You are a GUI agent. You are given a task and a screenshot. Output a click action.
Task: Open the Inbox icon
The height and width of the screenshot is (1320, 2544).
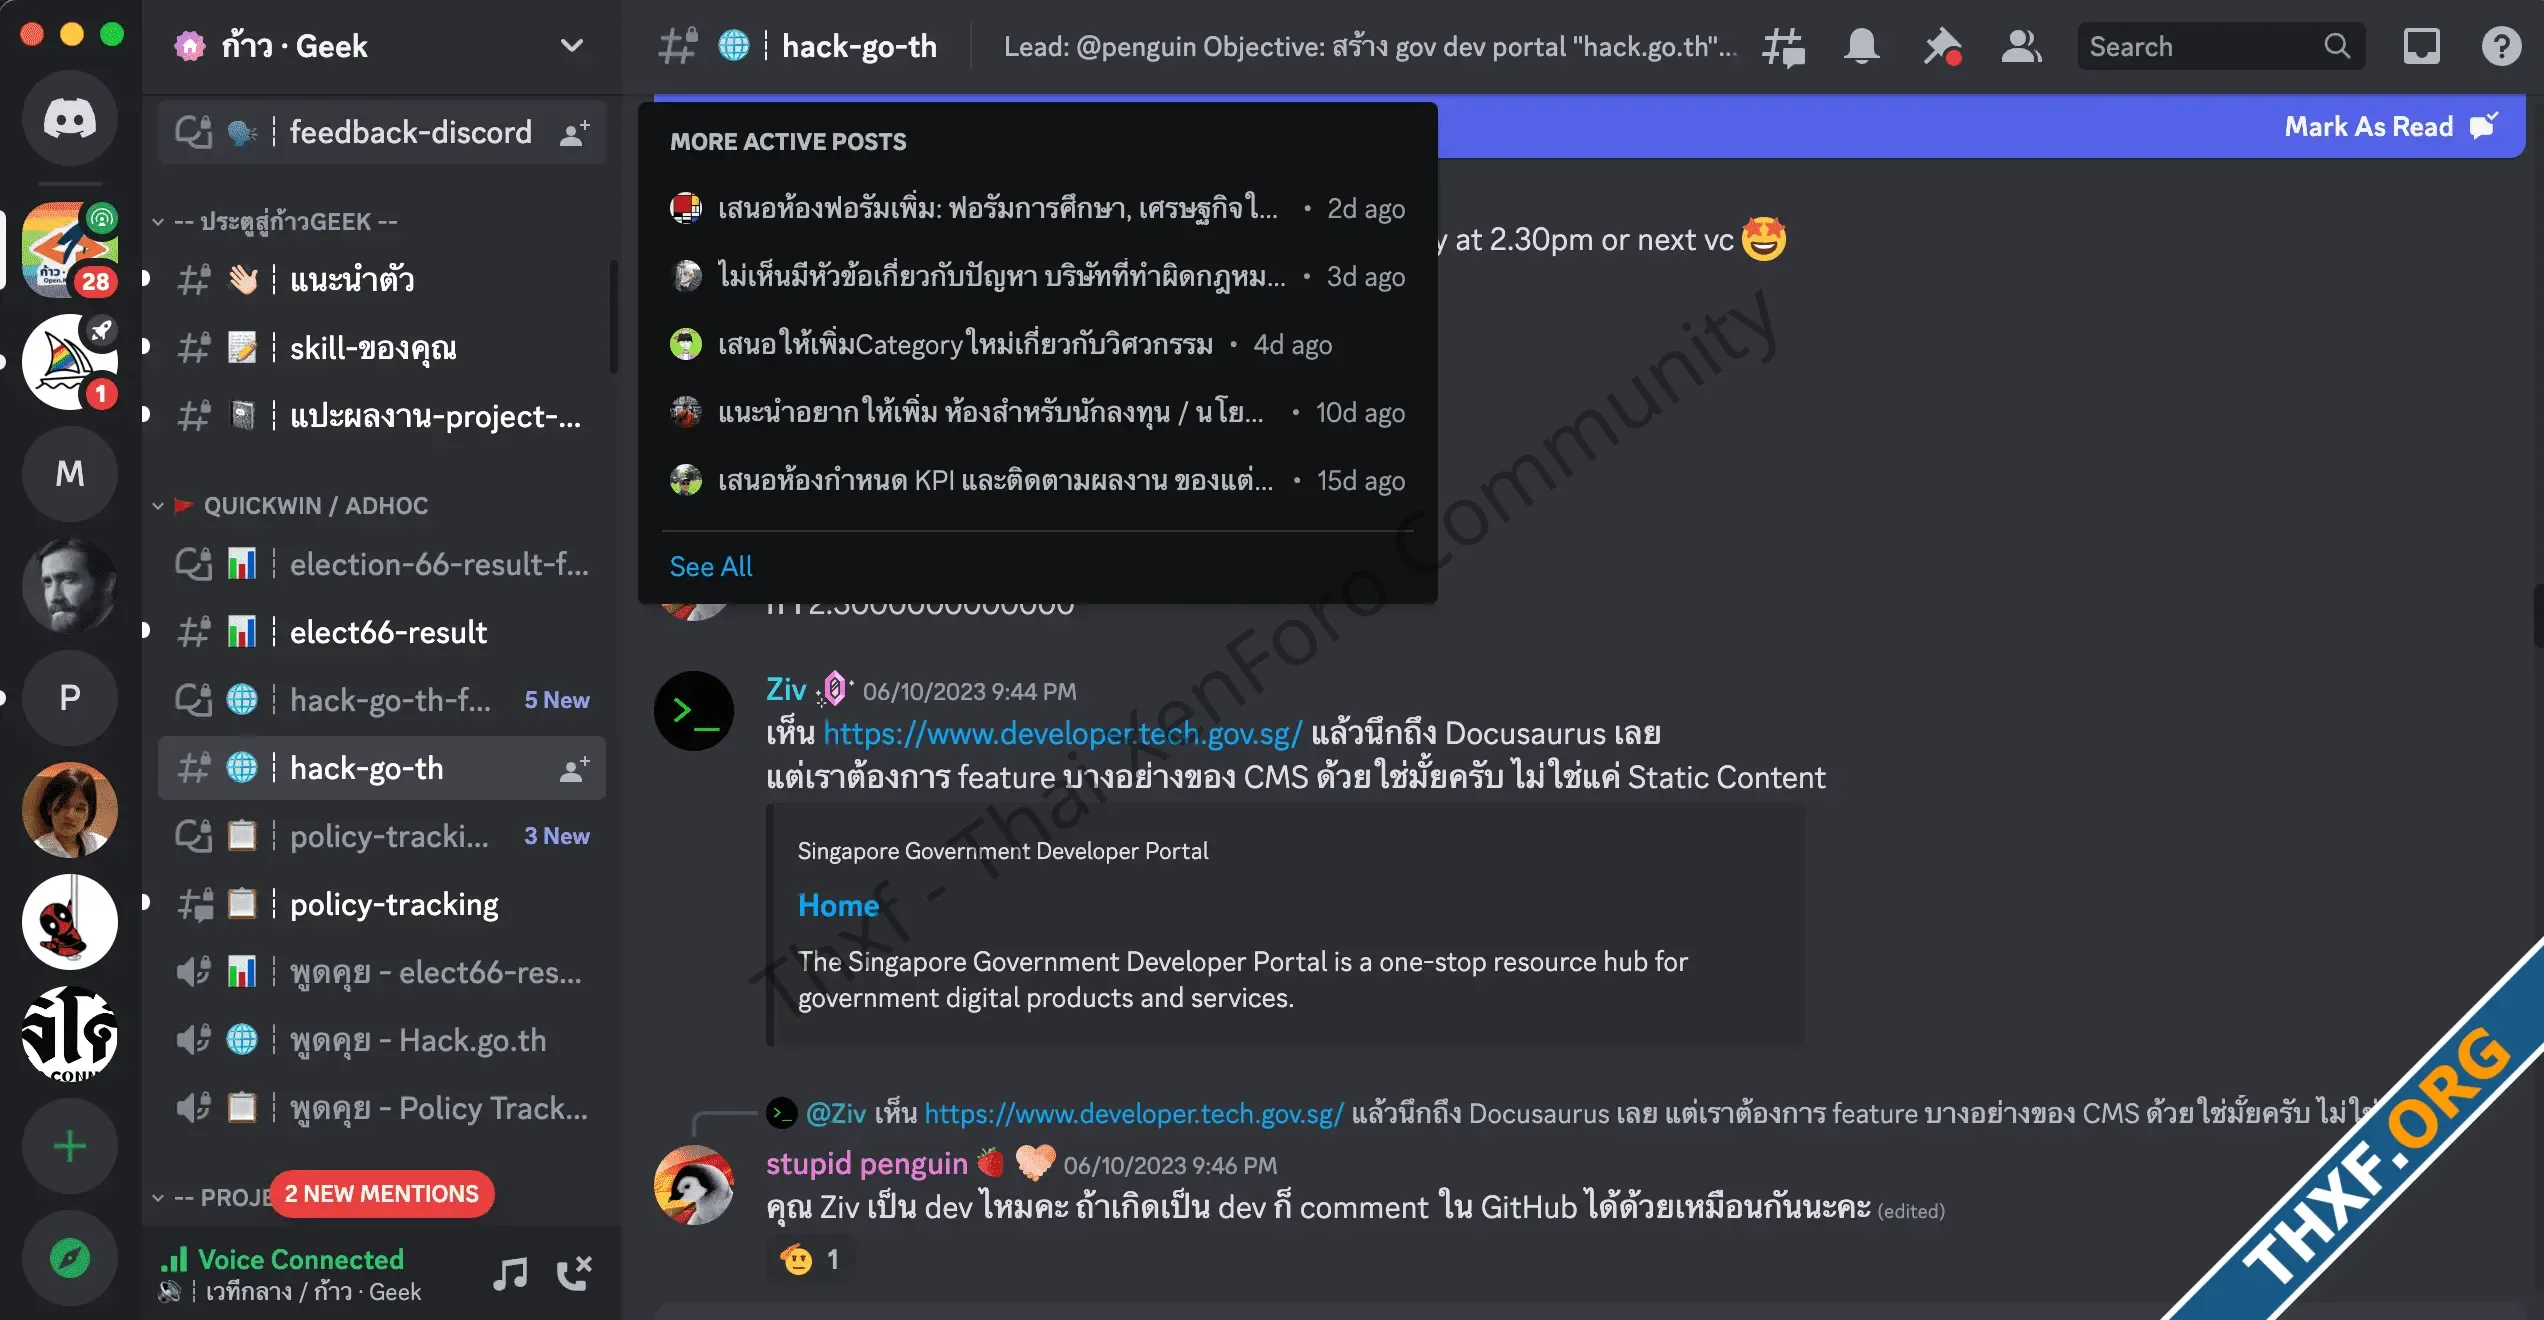click(2421, 46)
